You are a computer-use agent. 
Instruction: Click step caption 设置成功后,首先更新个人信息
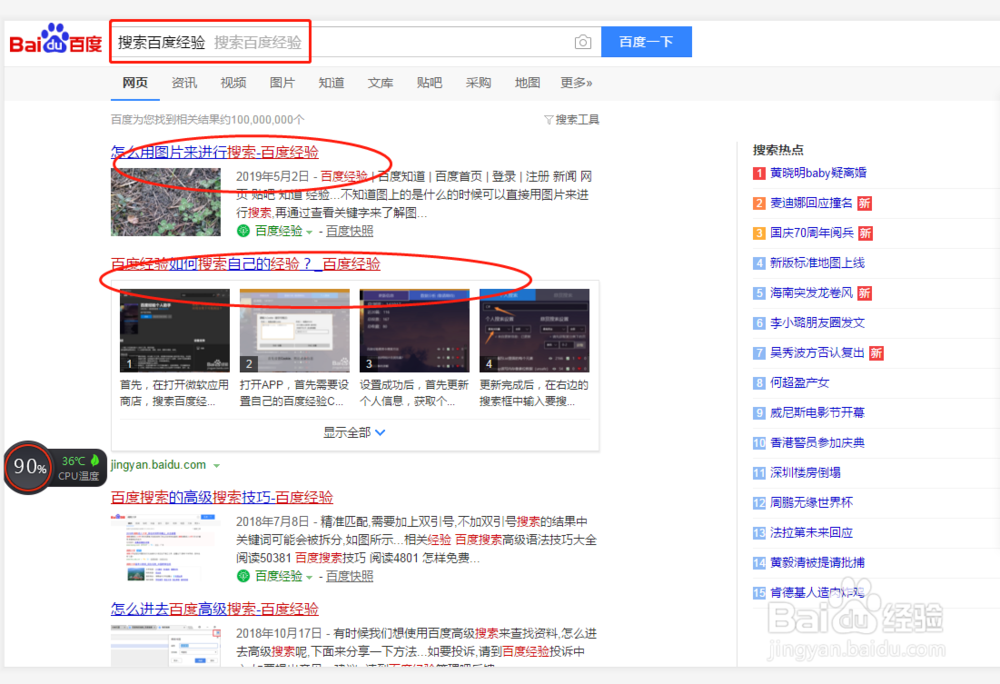(415, 393)
